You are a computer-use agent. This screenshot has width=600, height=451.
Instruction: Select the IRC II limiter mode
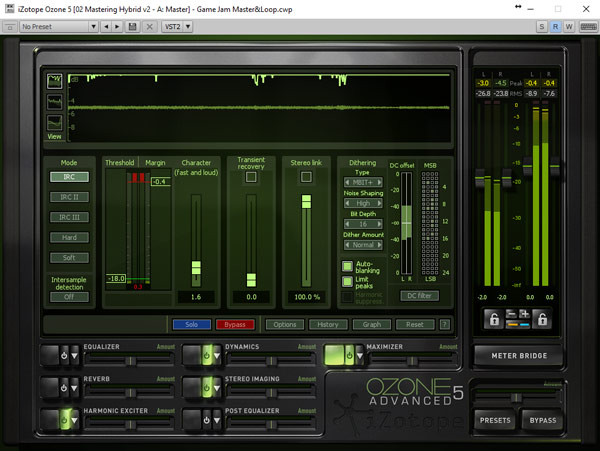(69, 197)
